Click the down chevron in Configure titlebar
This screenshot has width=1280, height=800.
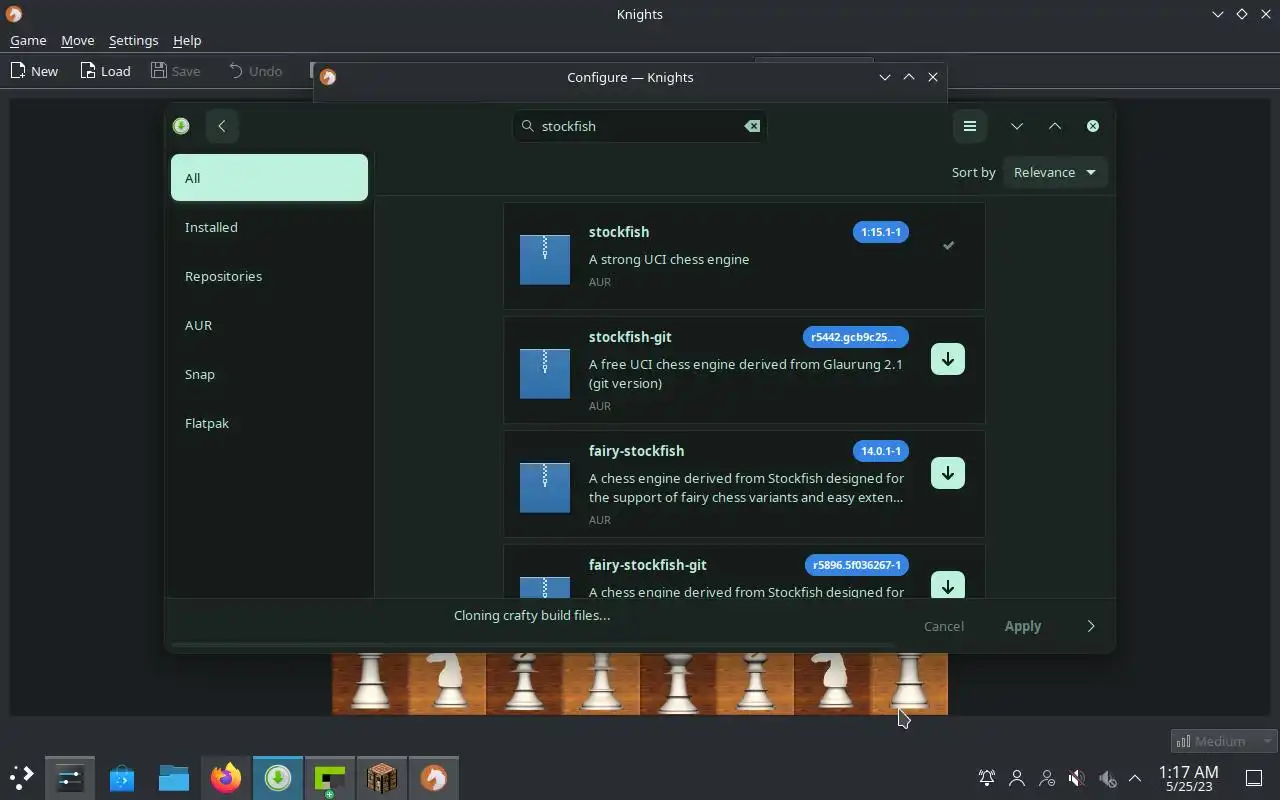point(885,77)
